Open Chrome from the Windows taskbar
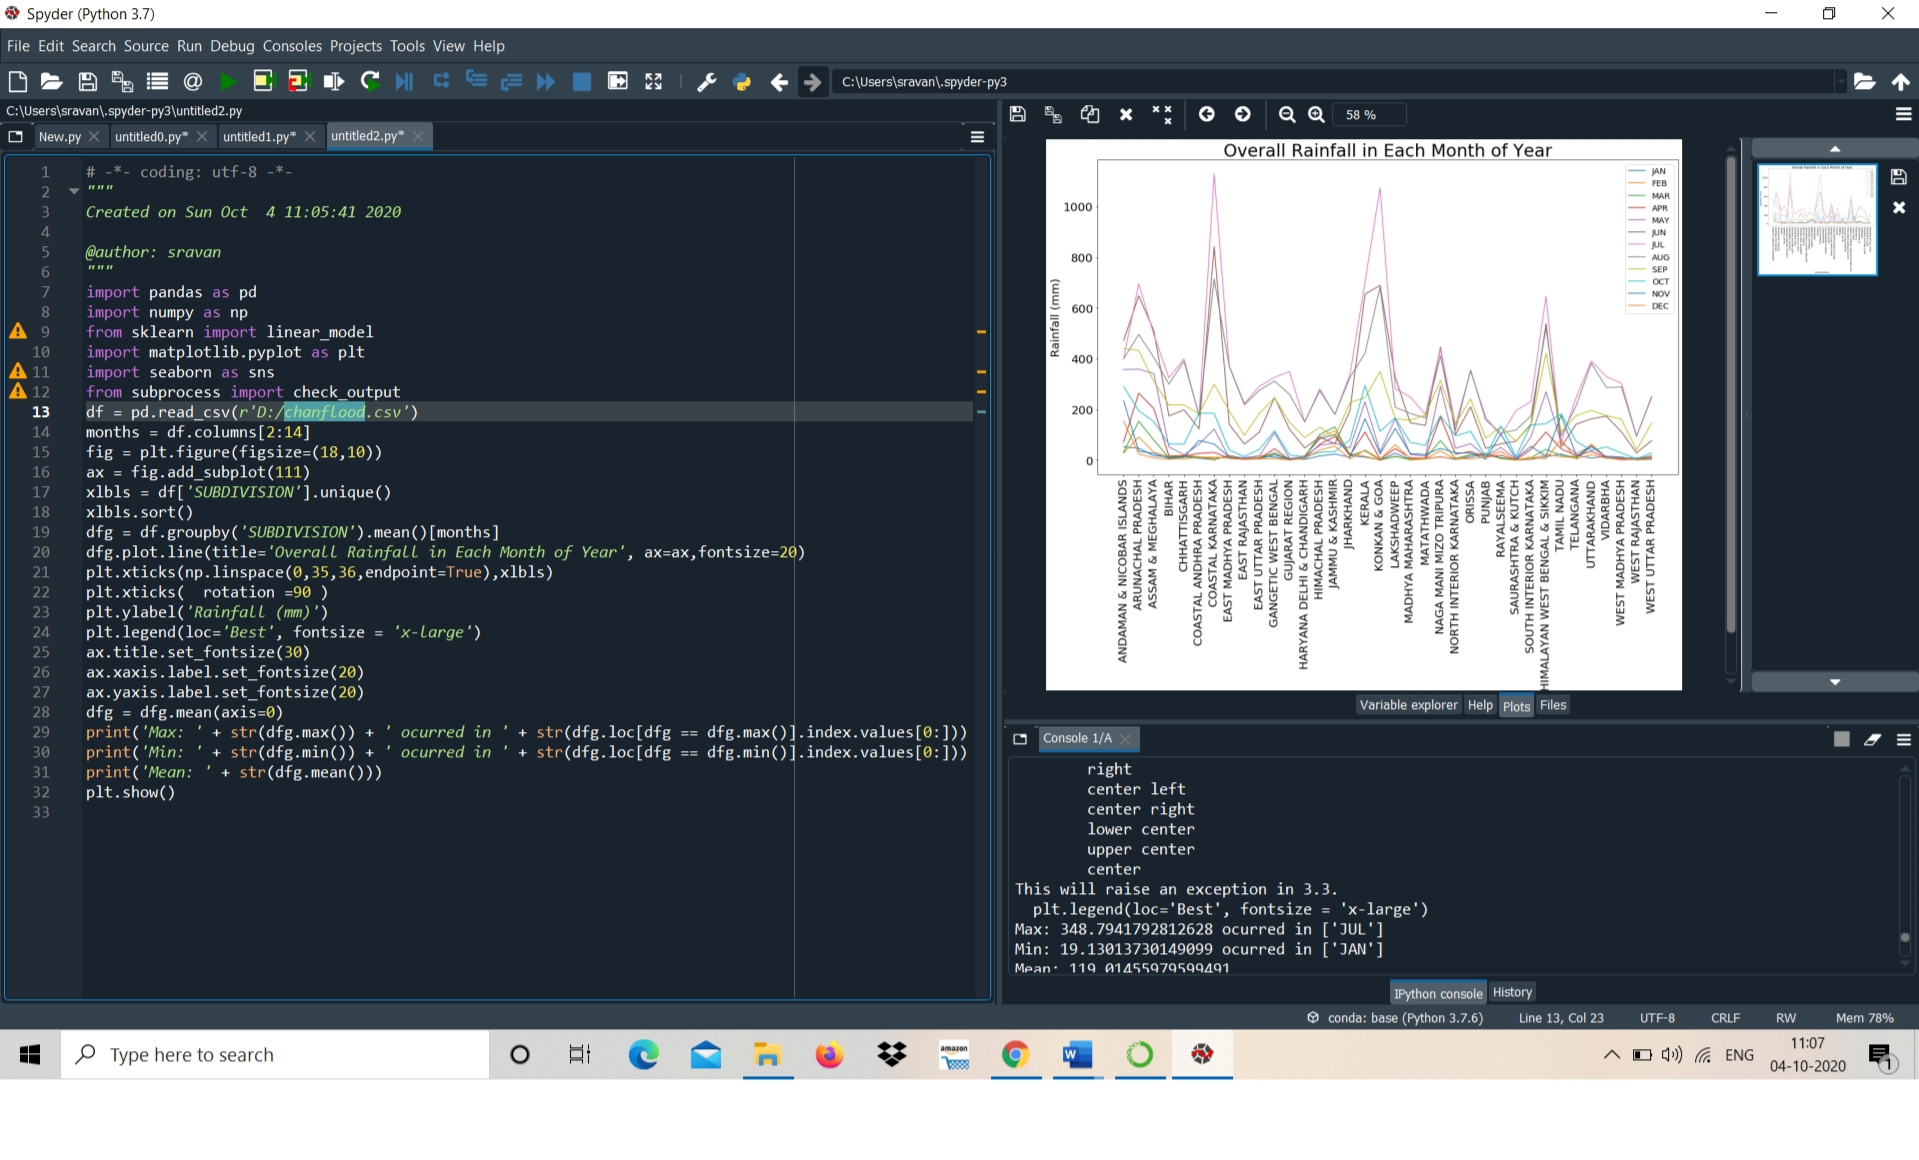1919x1160 pixels. point(1015,1055)
